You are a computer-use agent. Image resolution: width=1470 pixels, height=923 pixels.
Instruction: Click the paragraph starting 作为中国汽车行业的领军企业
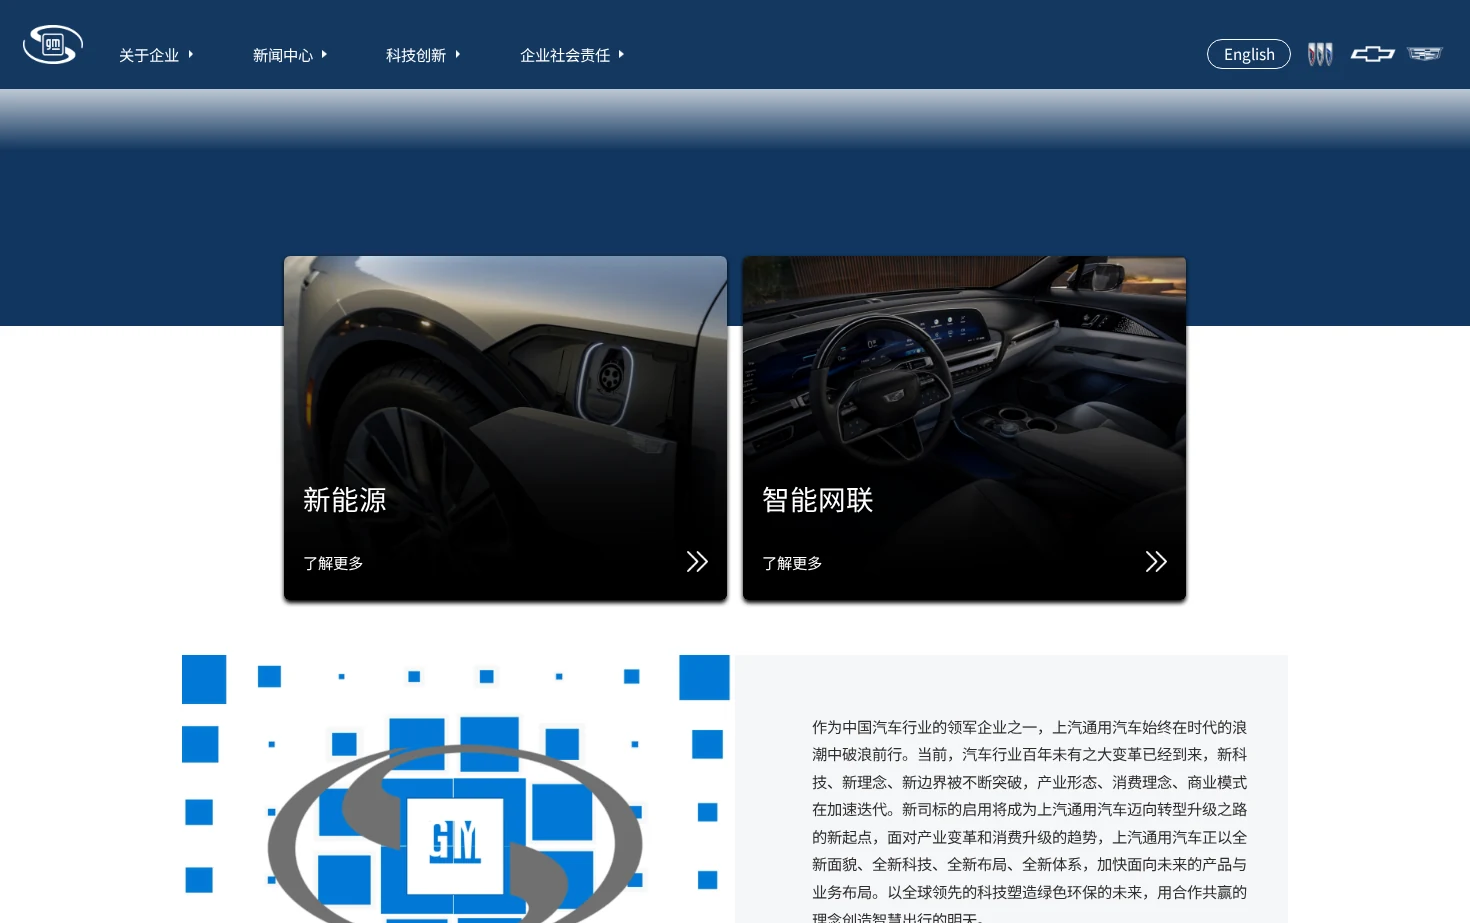1029,822
